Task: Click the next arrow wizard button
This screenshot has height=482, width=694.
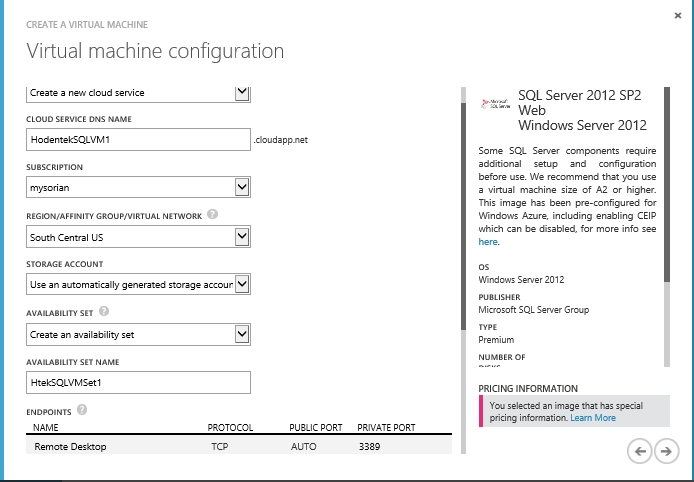Action: [x=666, y=451]
